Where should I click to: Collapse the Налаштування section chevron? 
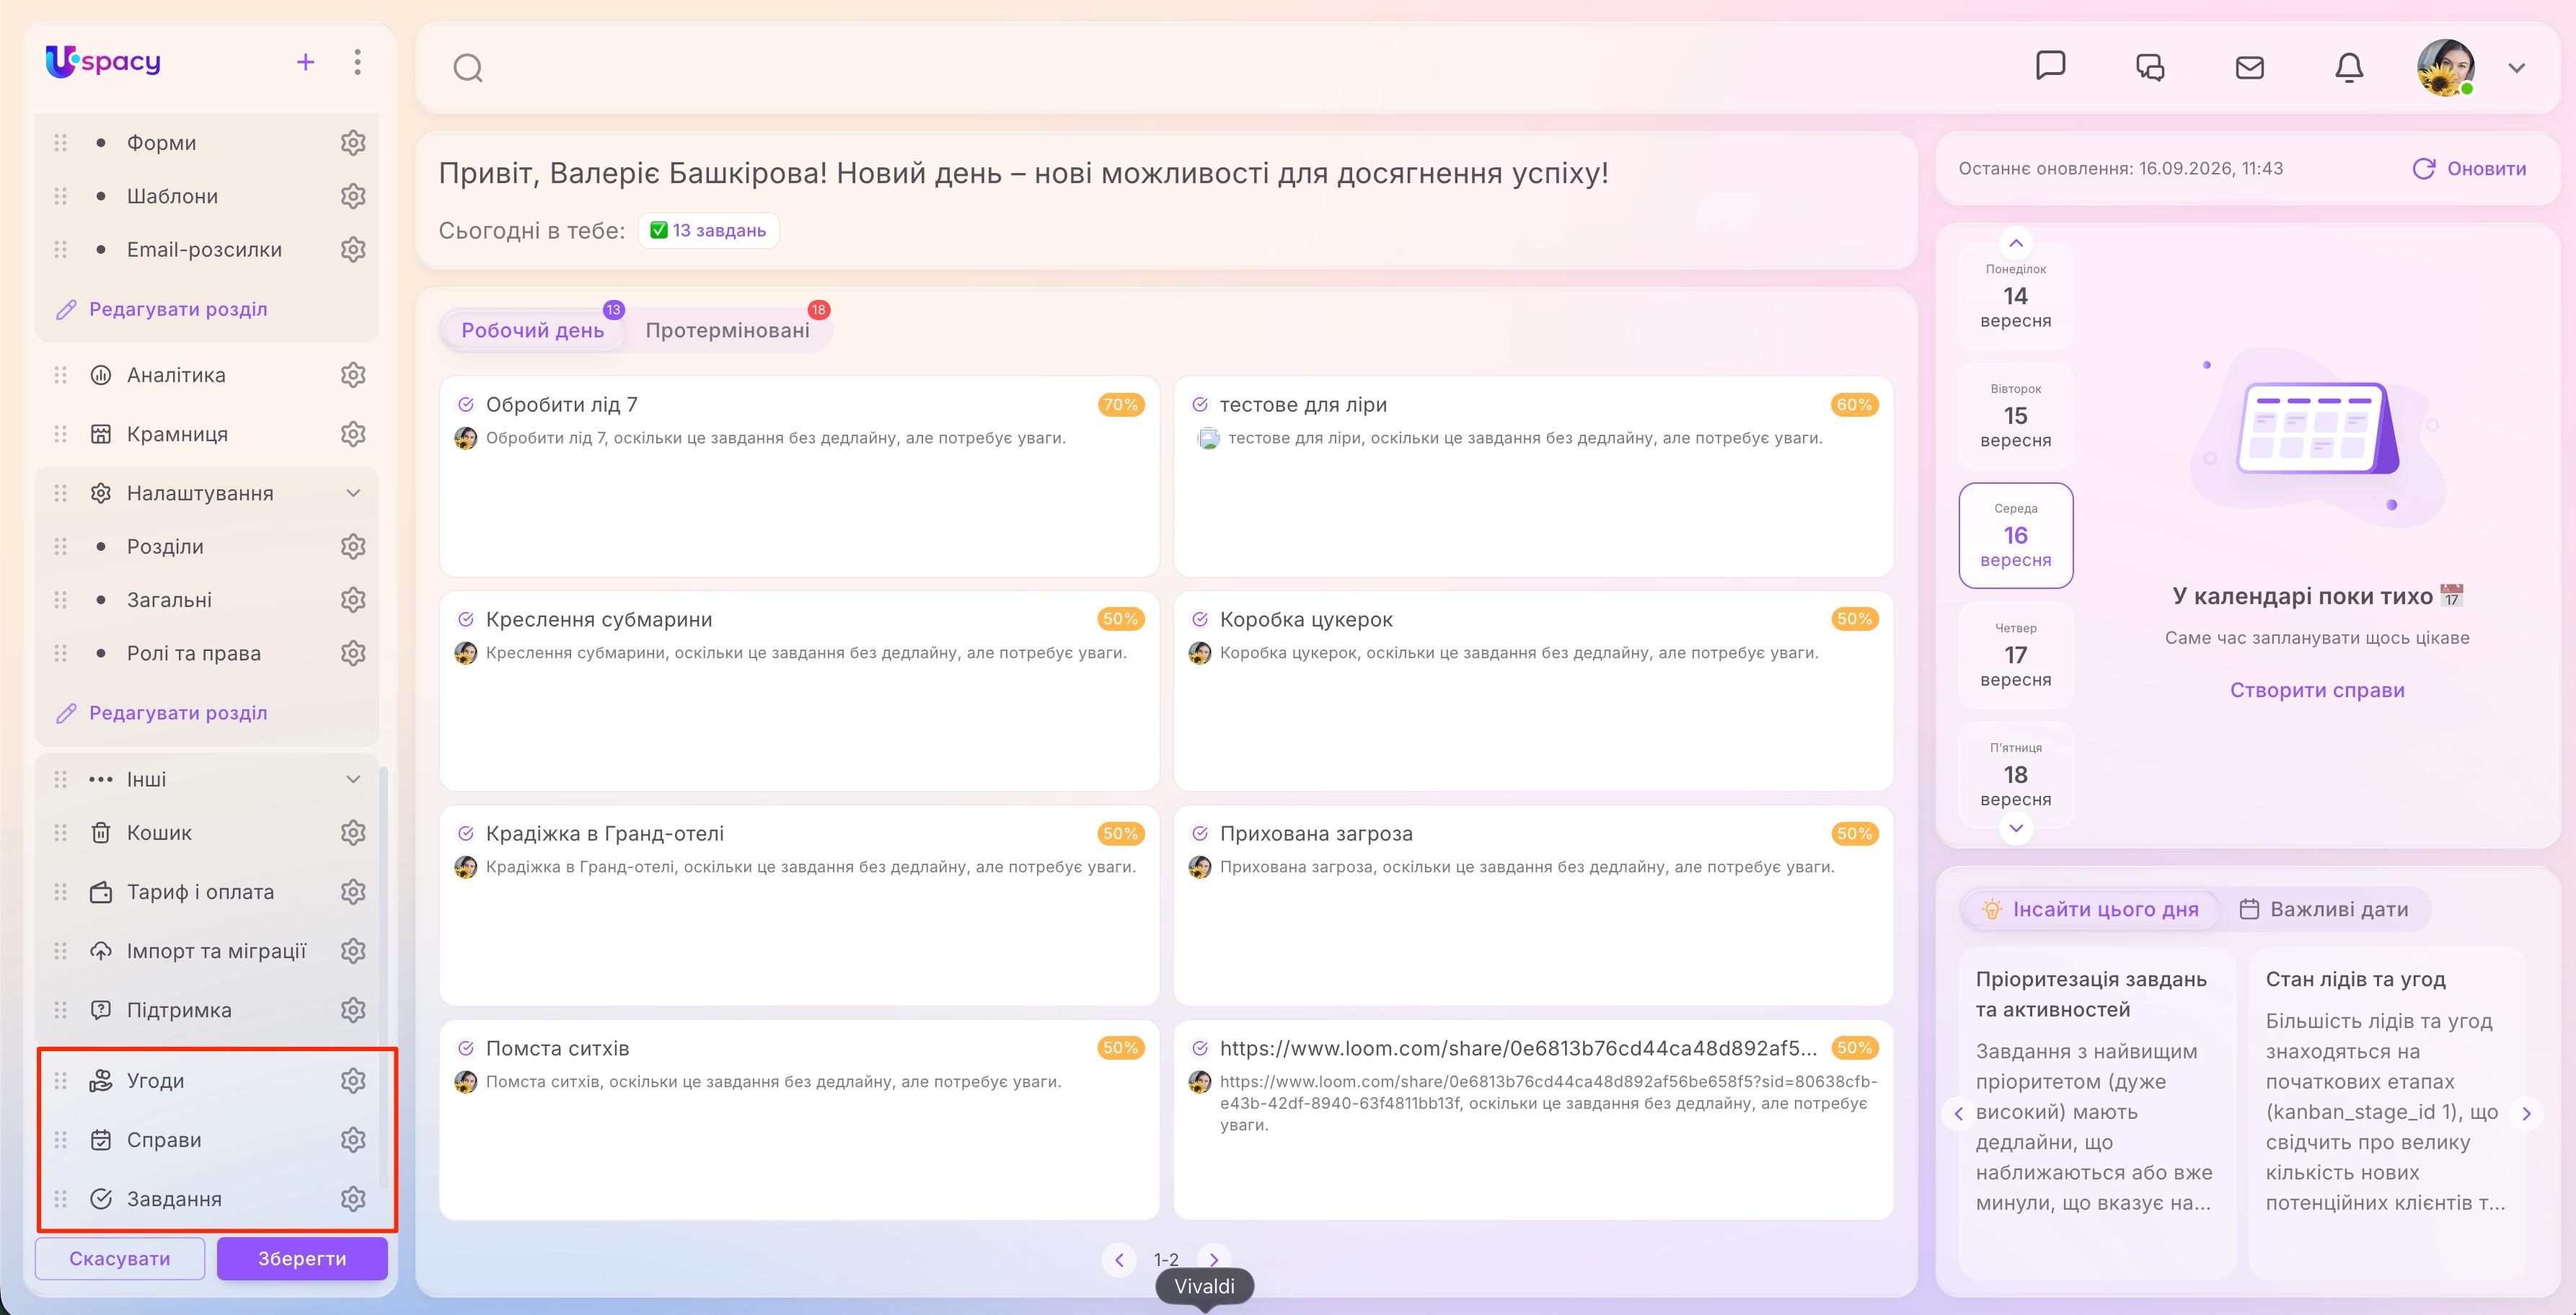pyautogui.click(x=353, y=493)
